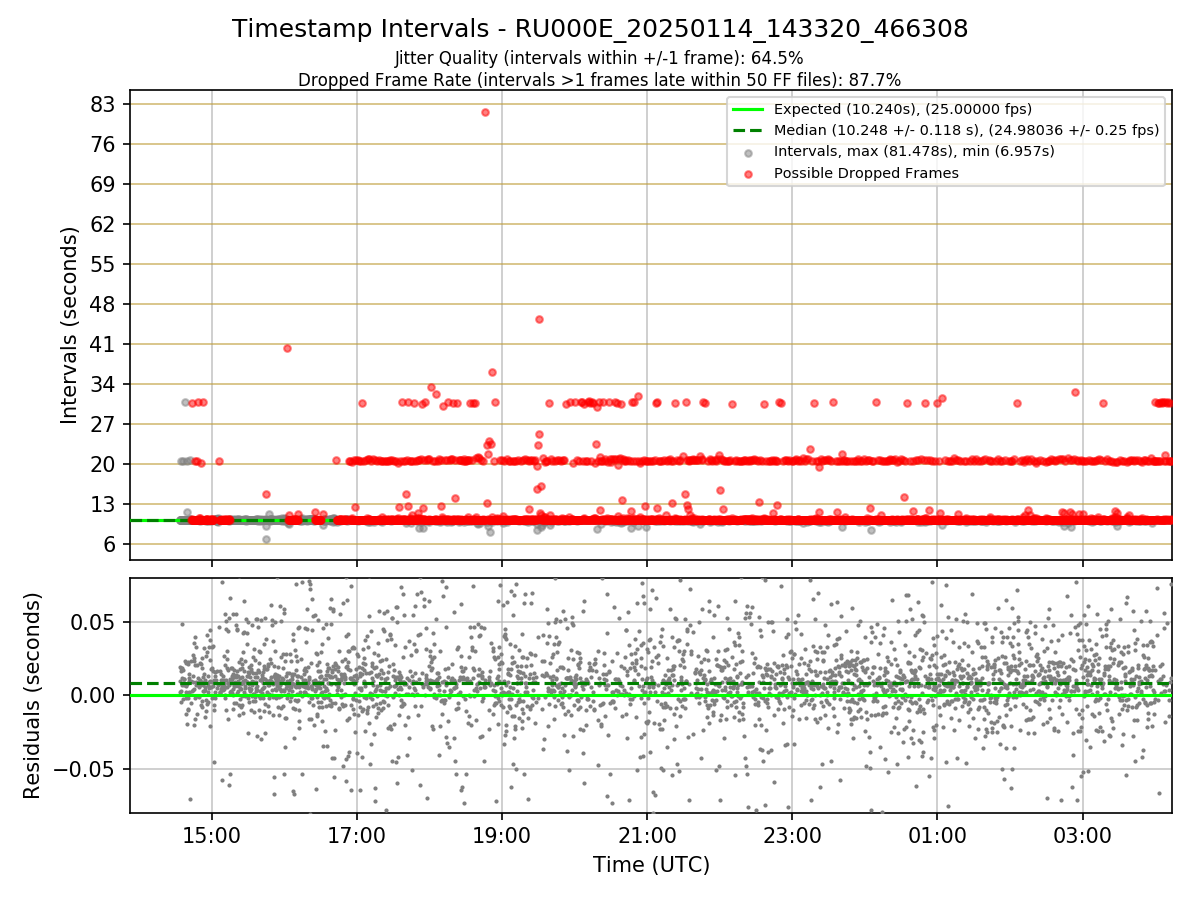
Task: Click the 0.05 residuals tick label
Action: click(x=94, y=622)
